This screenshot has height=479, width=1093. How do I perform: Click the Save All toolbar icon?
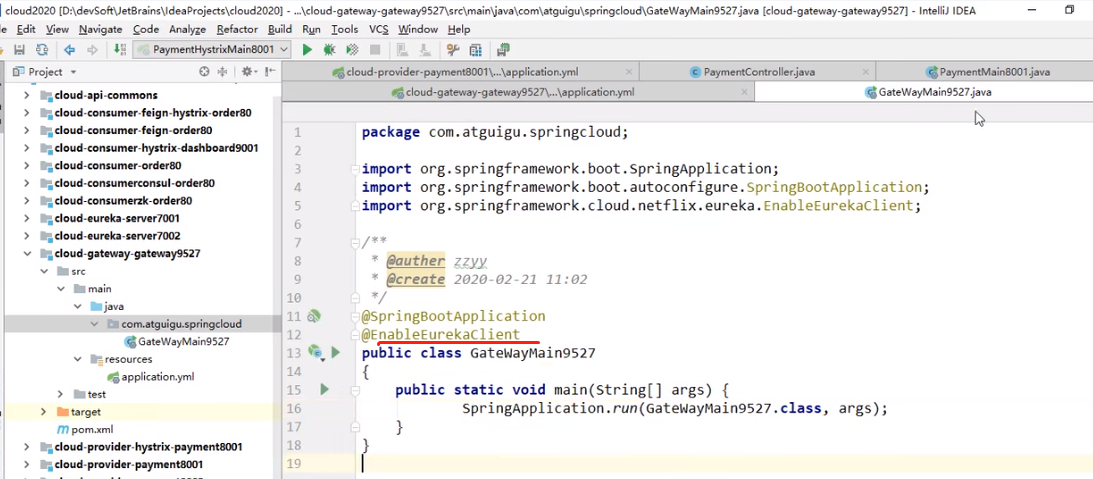tap(20, 50)
